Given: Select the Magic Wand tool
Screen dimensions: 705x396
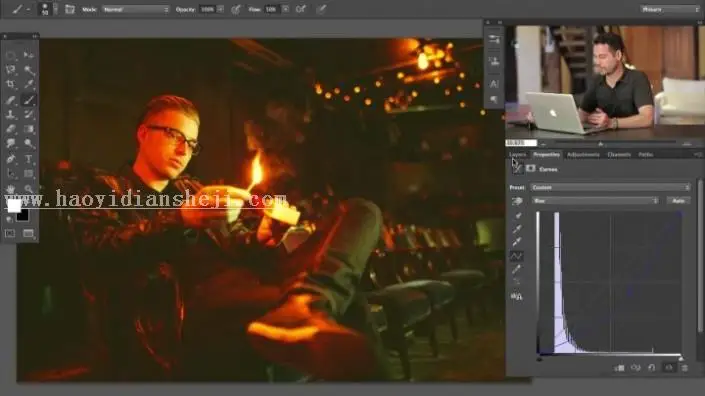Looking at the screenshot, I should pyautogui.click(x=29, y=70).
